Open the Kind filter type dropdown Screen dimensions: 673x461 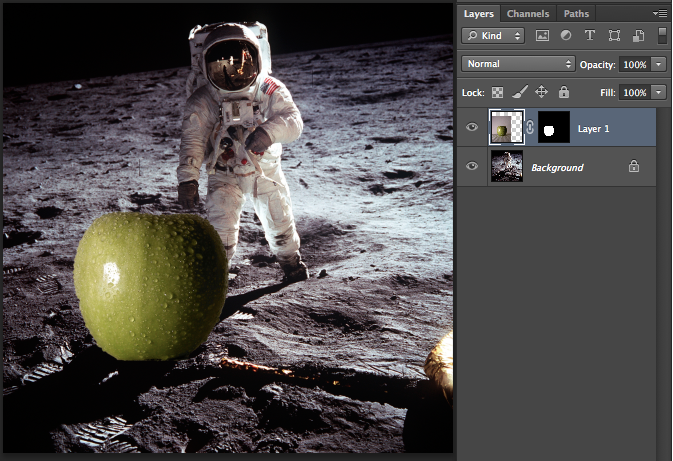[494, 35]
